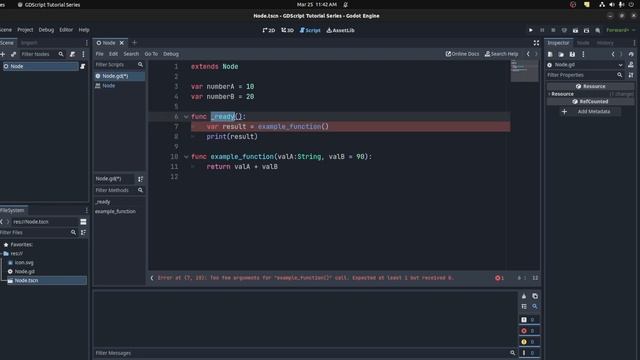Open script attached to Node in tree
640x360 pixels.
pyautogui.click(x=82, y=66)
